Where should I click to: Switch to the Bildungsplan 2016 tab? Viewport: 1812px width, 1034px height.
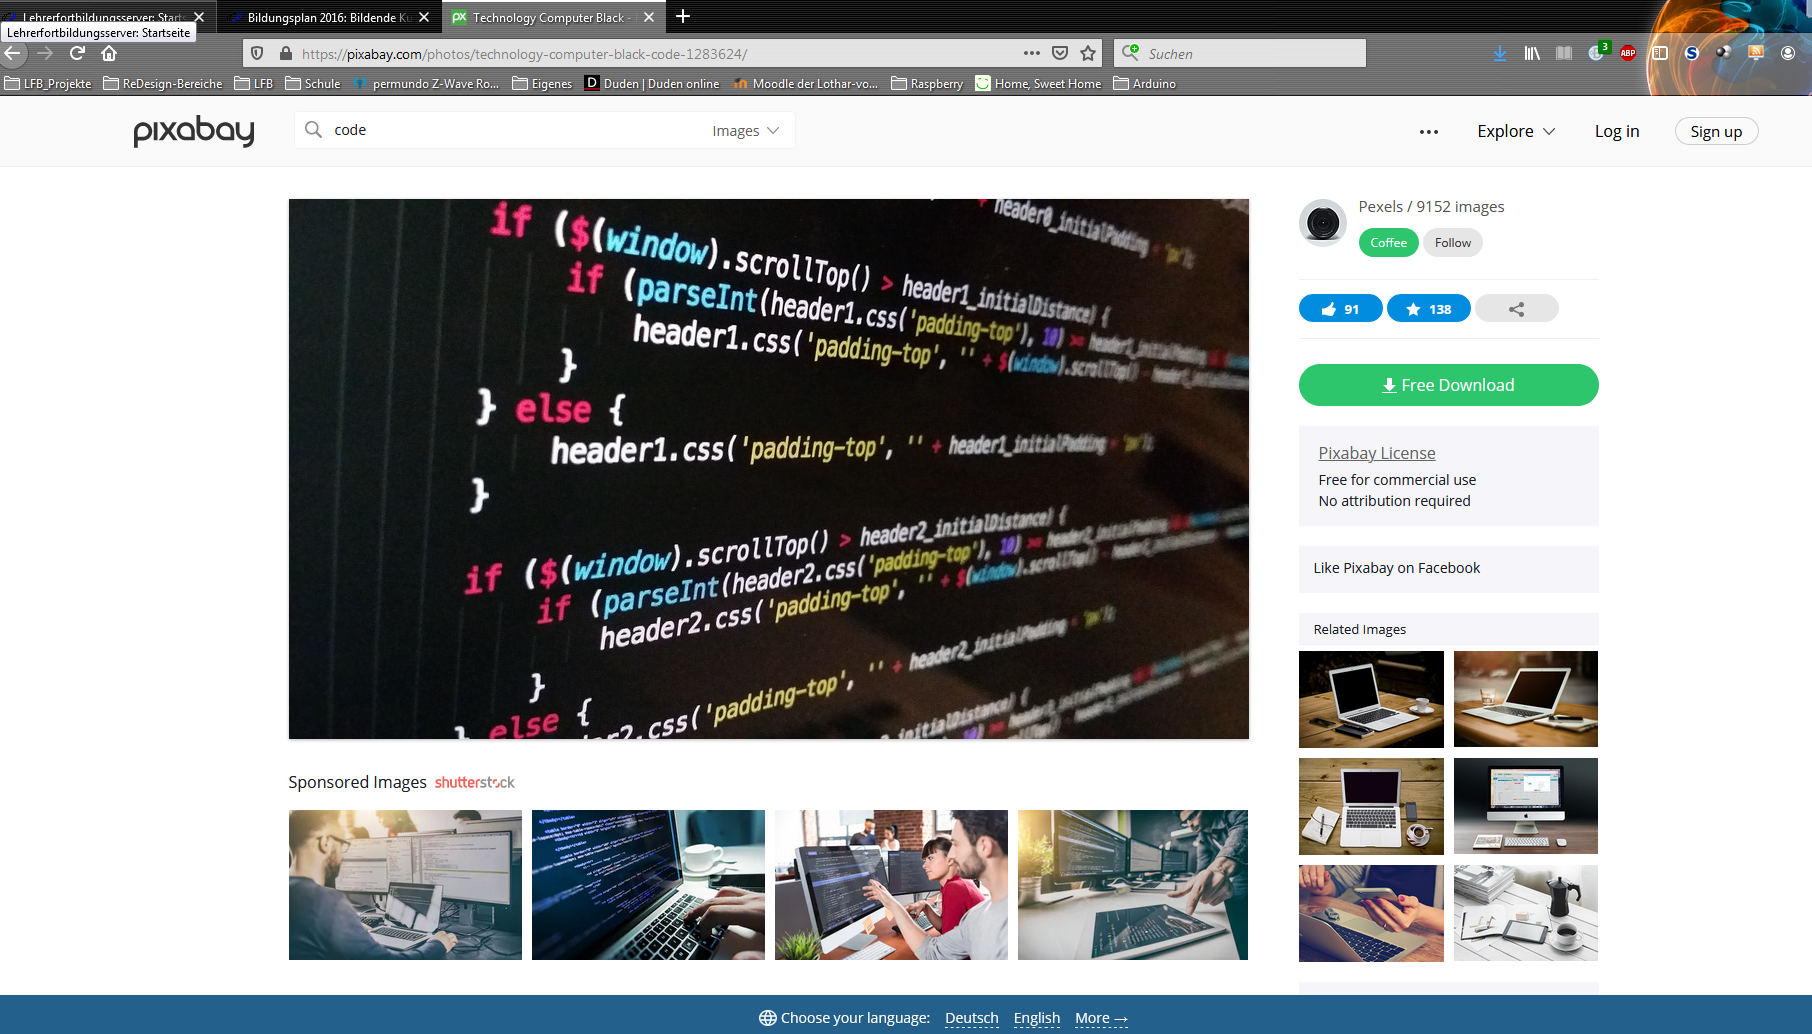click(x=321, y=17)
